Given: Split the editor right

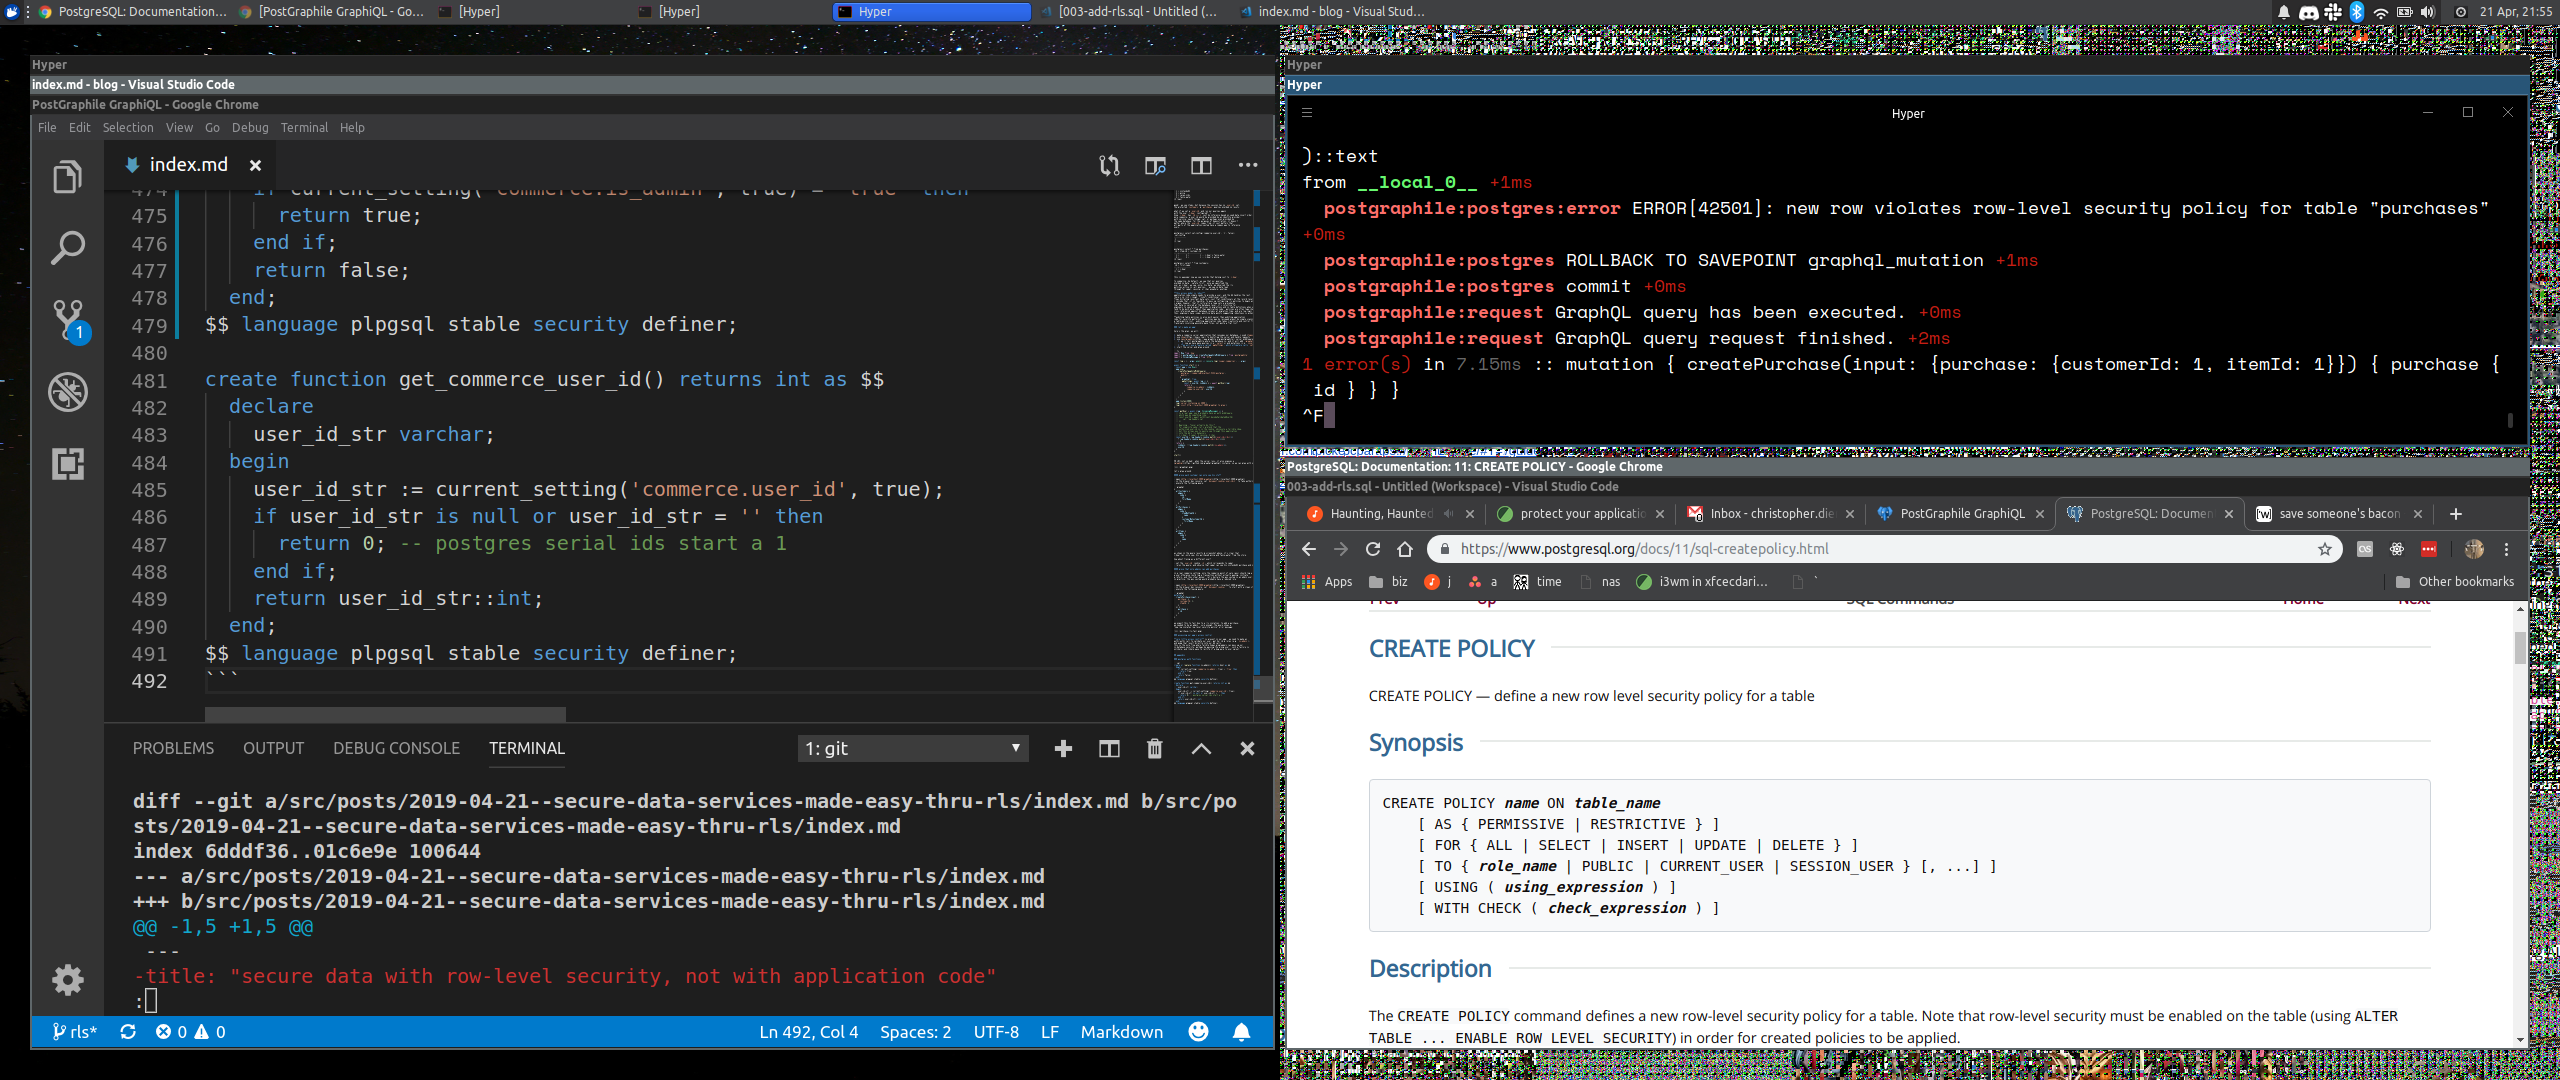Looking at the screenshot, I should 1201,165.
